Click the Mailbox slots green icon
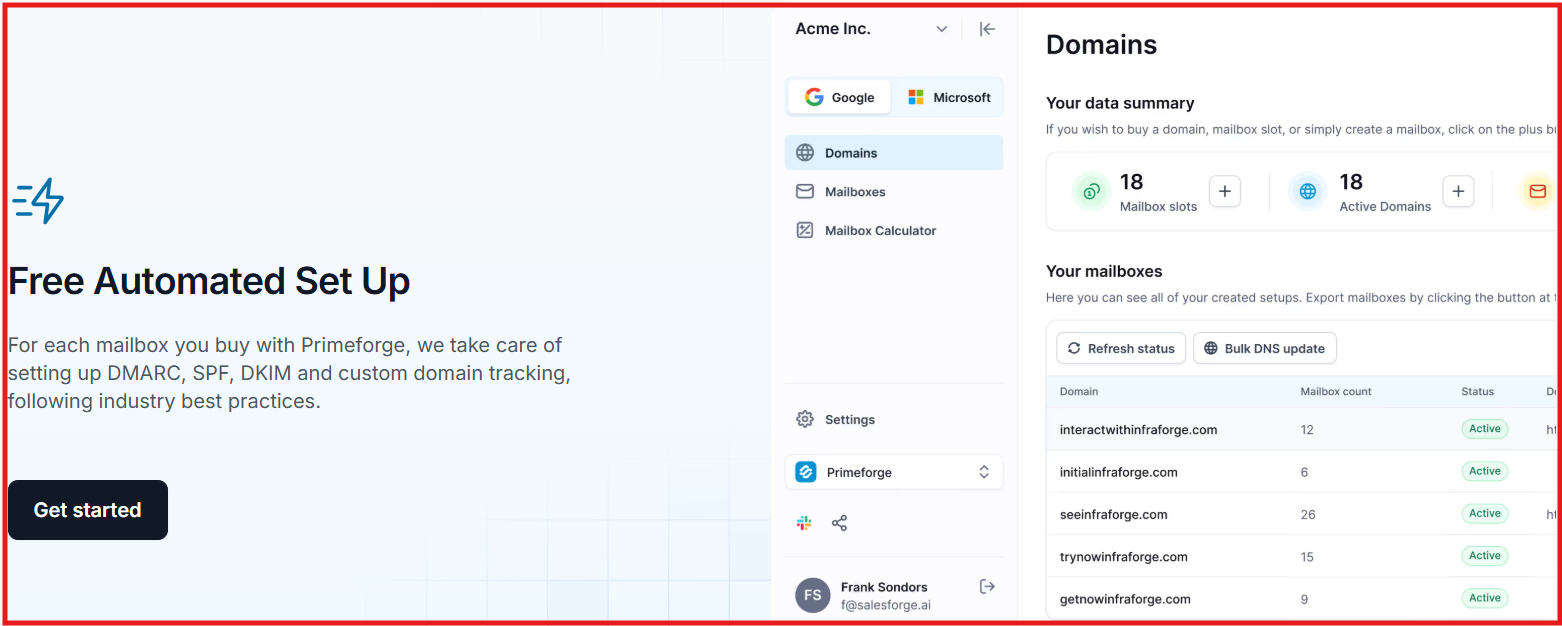 click(x=1092, y=191)
